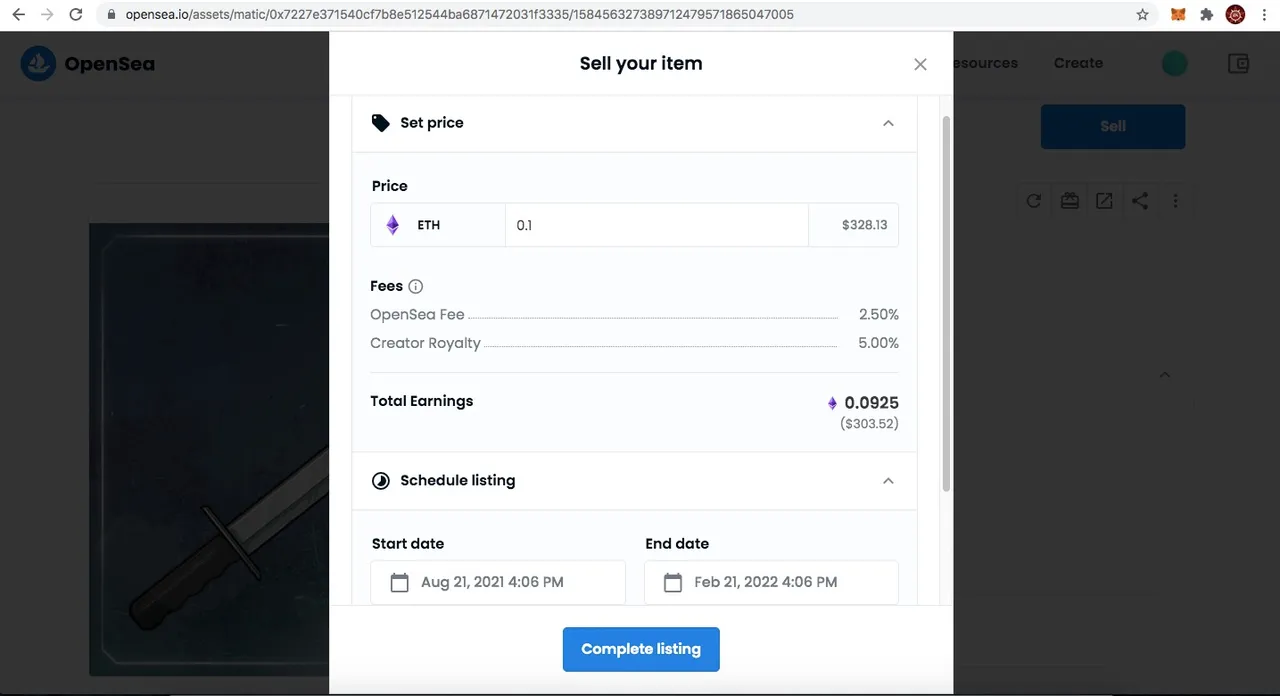Image resolution: width=1280 pixels, height=696 pixels.
Task: Close the Sell your item dialog
Action: click(920, 64)
